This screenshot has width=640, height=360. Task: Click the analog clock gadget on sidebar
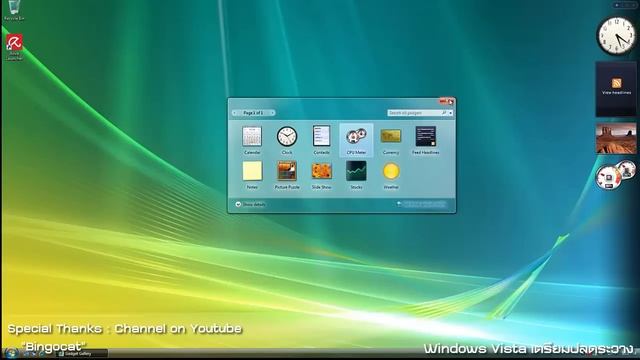tap(617, 36)
